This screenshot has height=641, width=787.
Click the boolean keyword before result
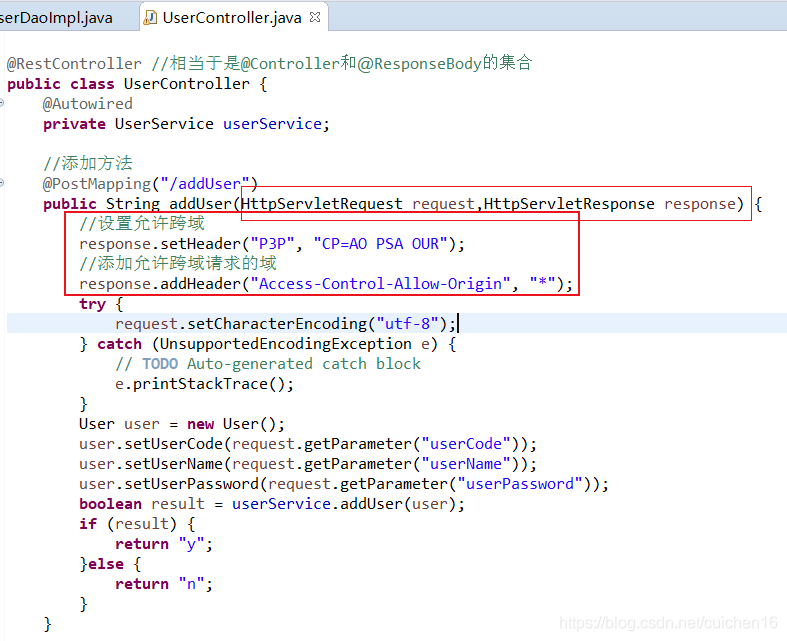(110, 504)
